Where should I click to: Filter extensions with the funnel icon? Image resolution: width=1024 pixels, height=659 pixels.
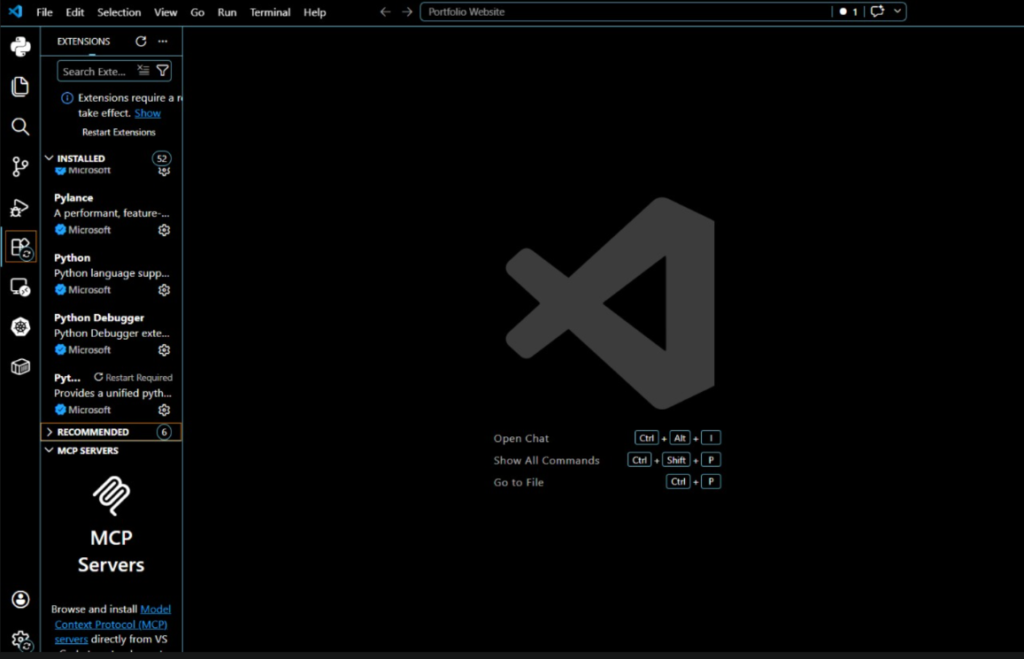(x=163, y=71)
